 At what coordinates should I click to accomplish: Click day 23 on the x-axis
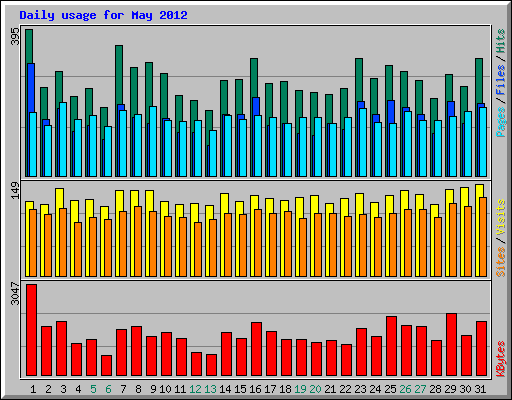(360, 389)
